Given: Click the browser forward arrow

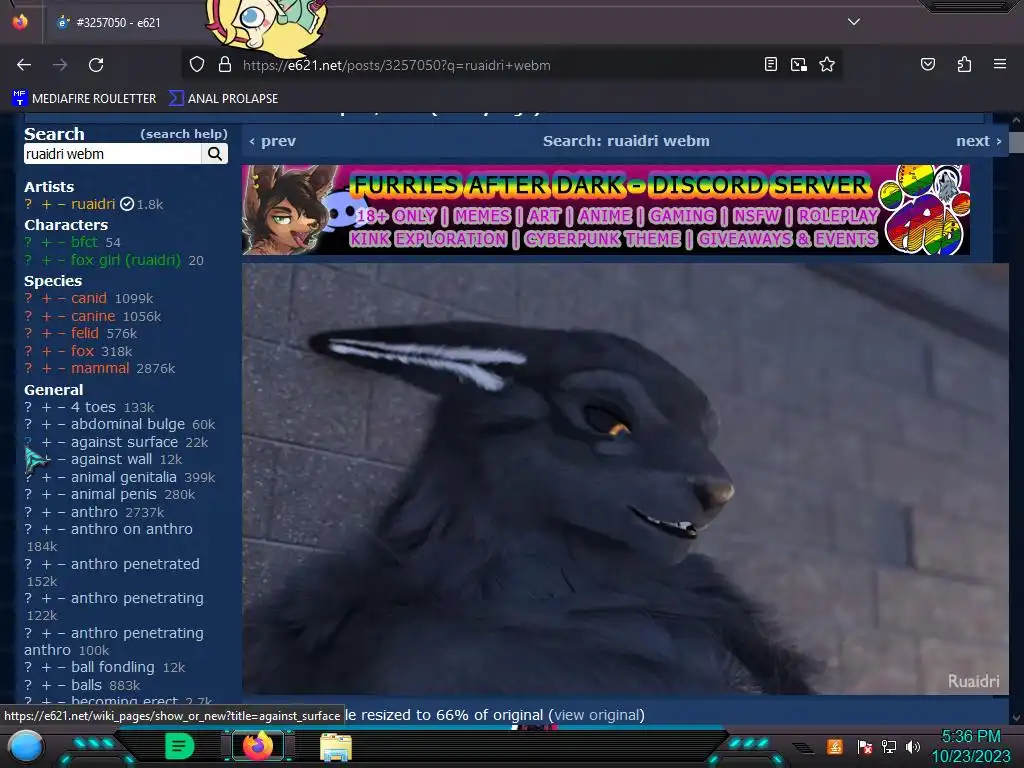Looking at the screenshot, I should click(60, 65).
